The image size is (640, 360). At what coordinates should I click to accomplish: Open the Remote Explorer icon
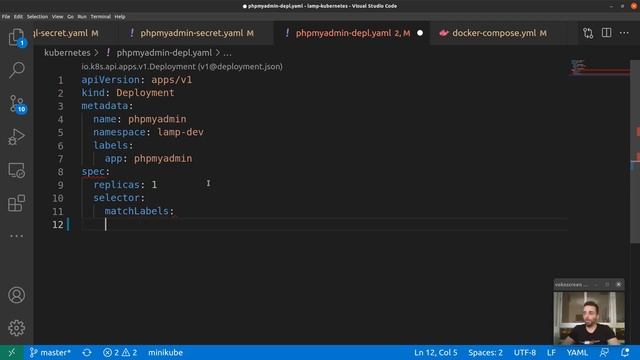(x=16, y=170)
